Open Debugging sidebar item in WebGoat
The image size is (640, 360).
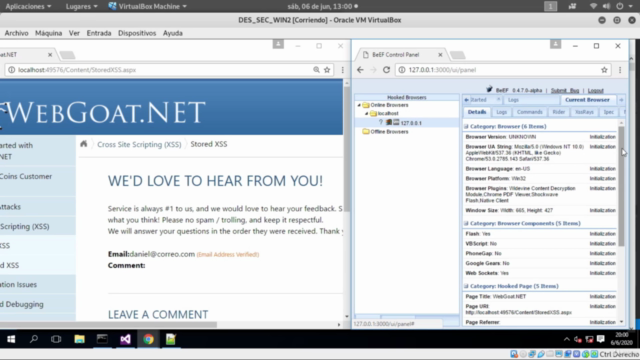click(22, 304)
